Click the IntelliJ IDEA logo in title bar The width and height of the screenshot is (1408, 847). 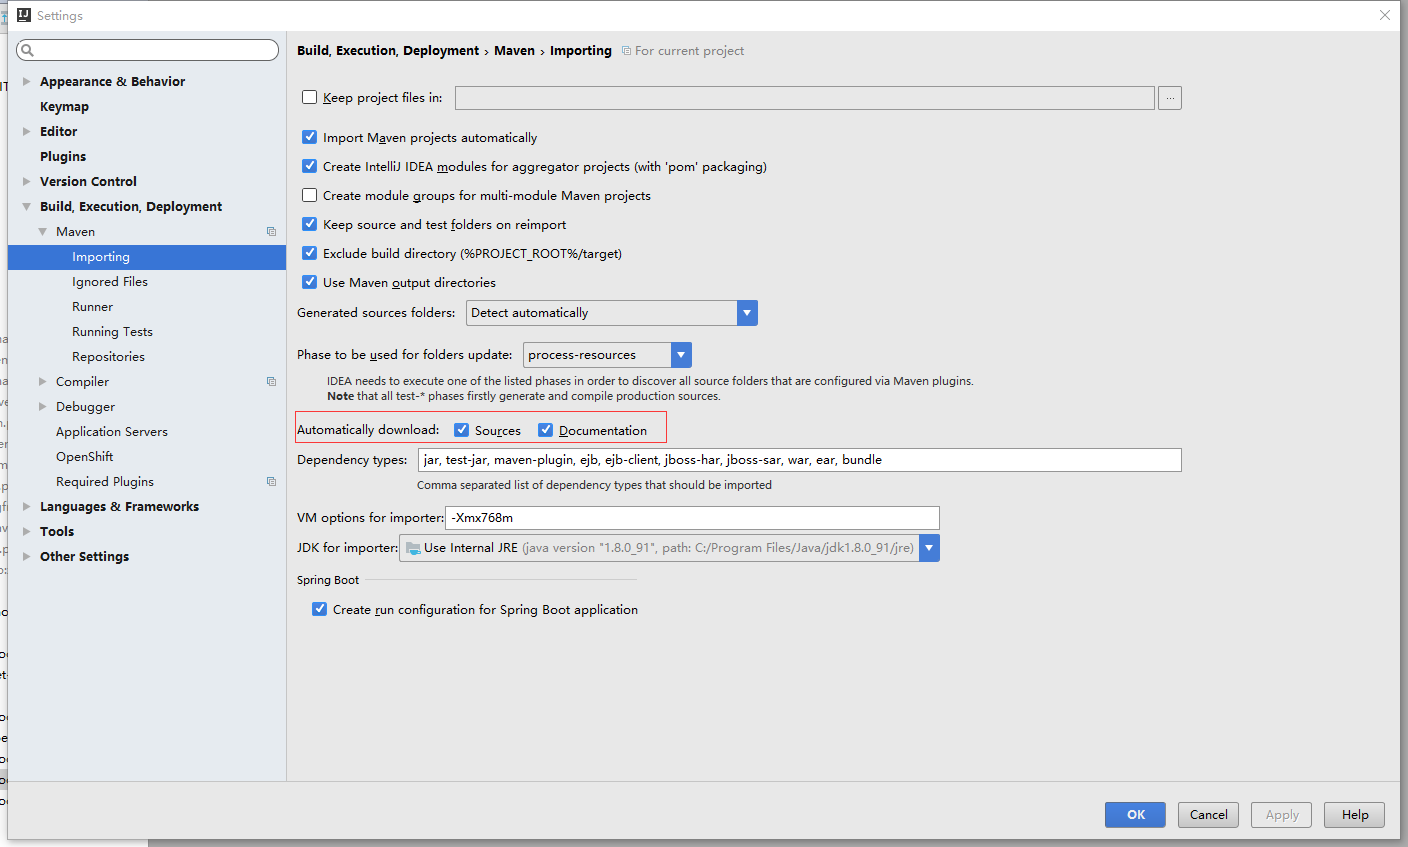click(x=24, y=15)
